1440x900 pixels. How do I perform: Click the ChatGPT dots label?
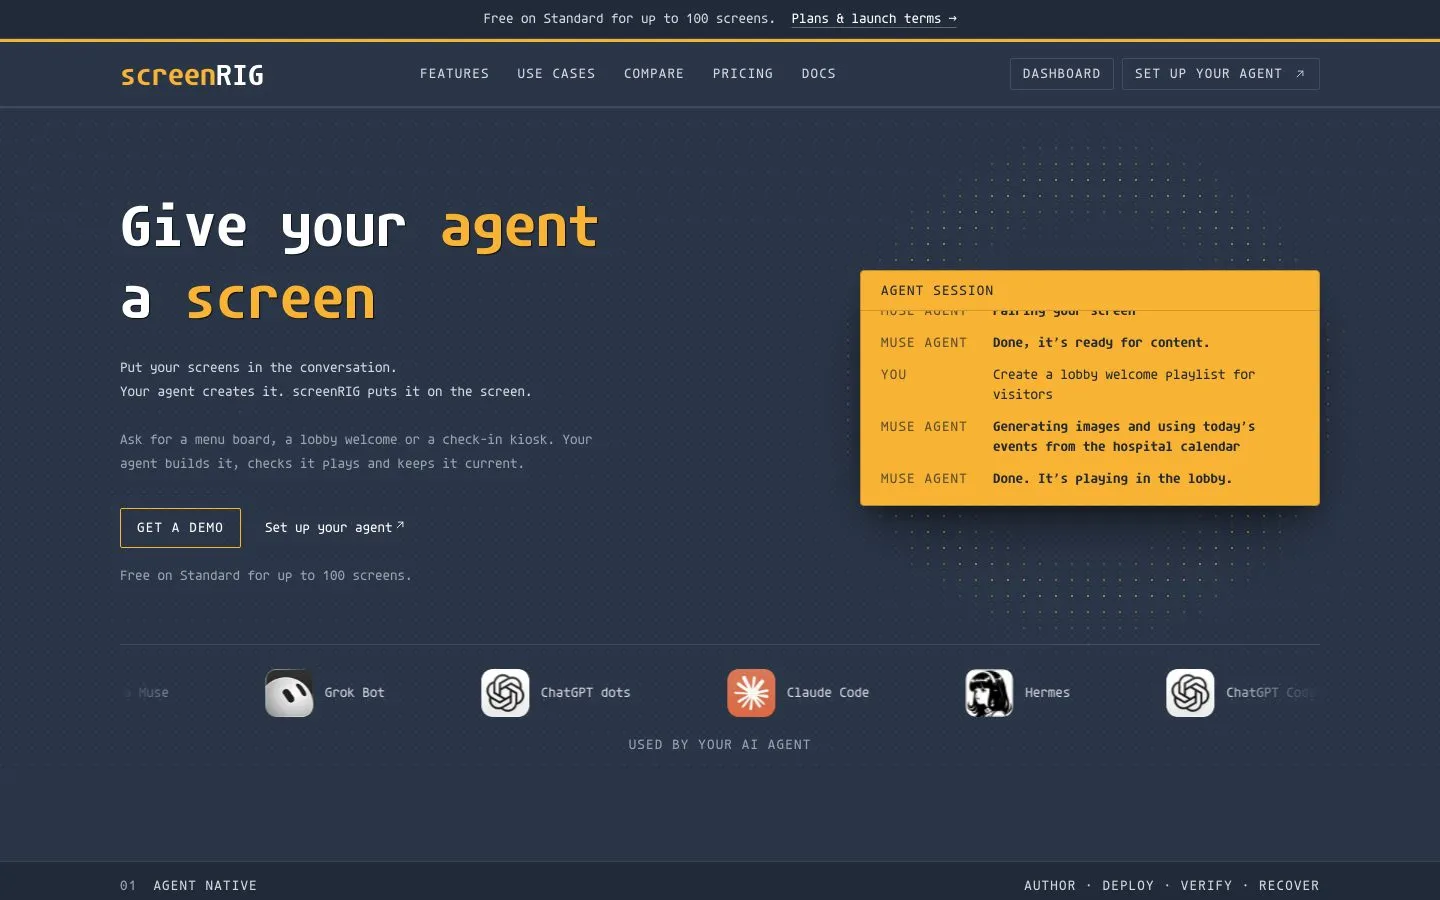tap(586, 693)
